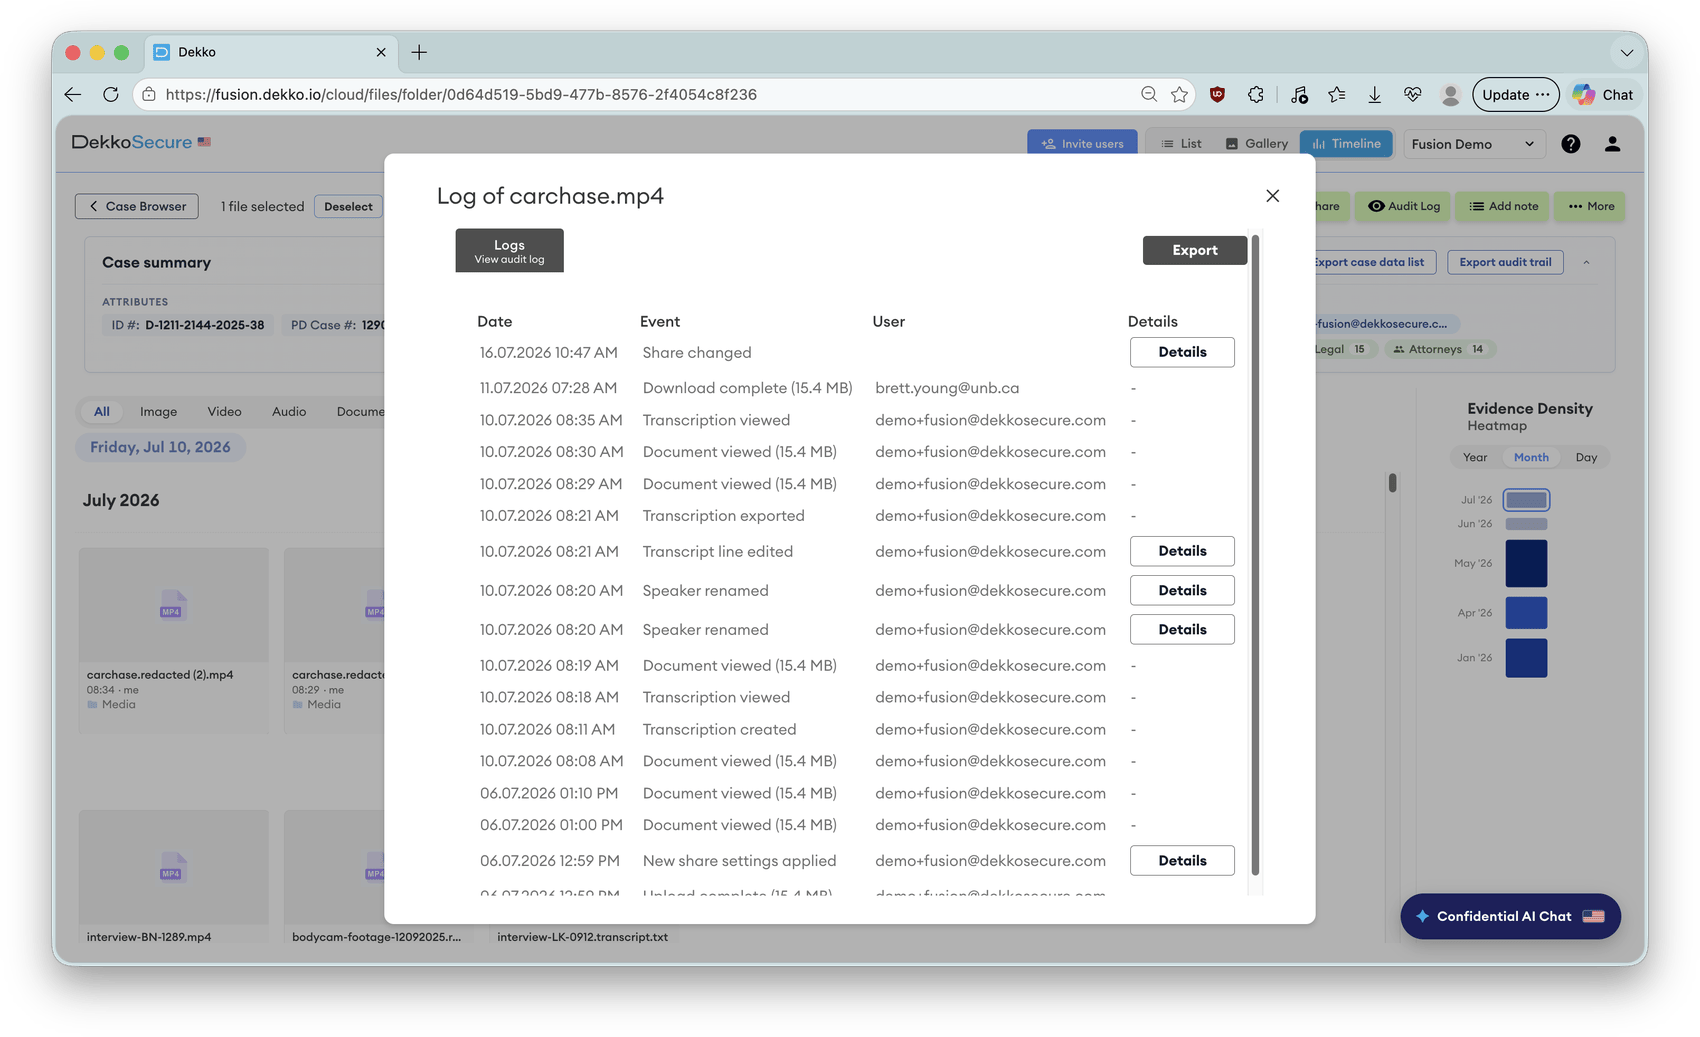Image resolution: width=1700 pixels, height=1037 pixels.
Task: Click the Apr '26 heatmap bar
Action: 1526,613
